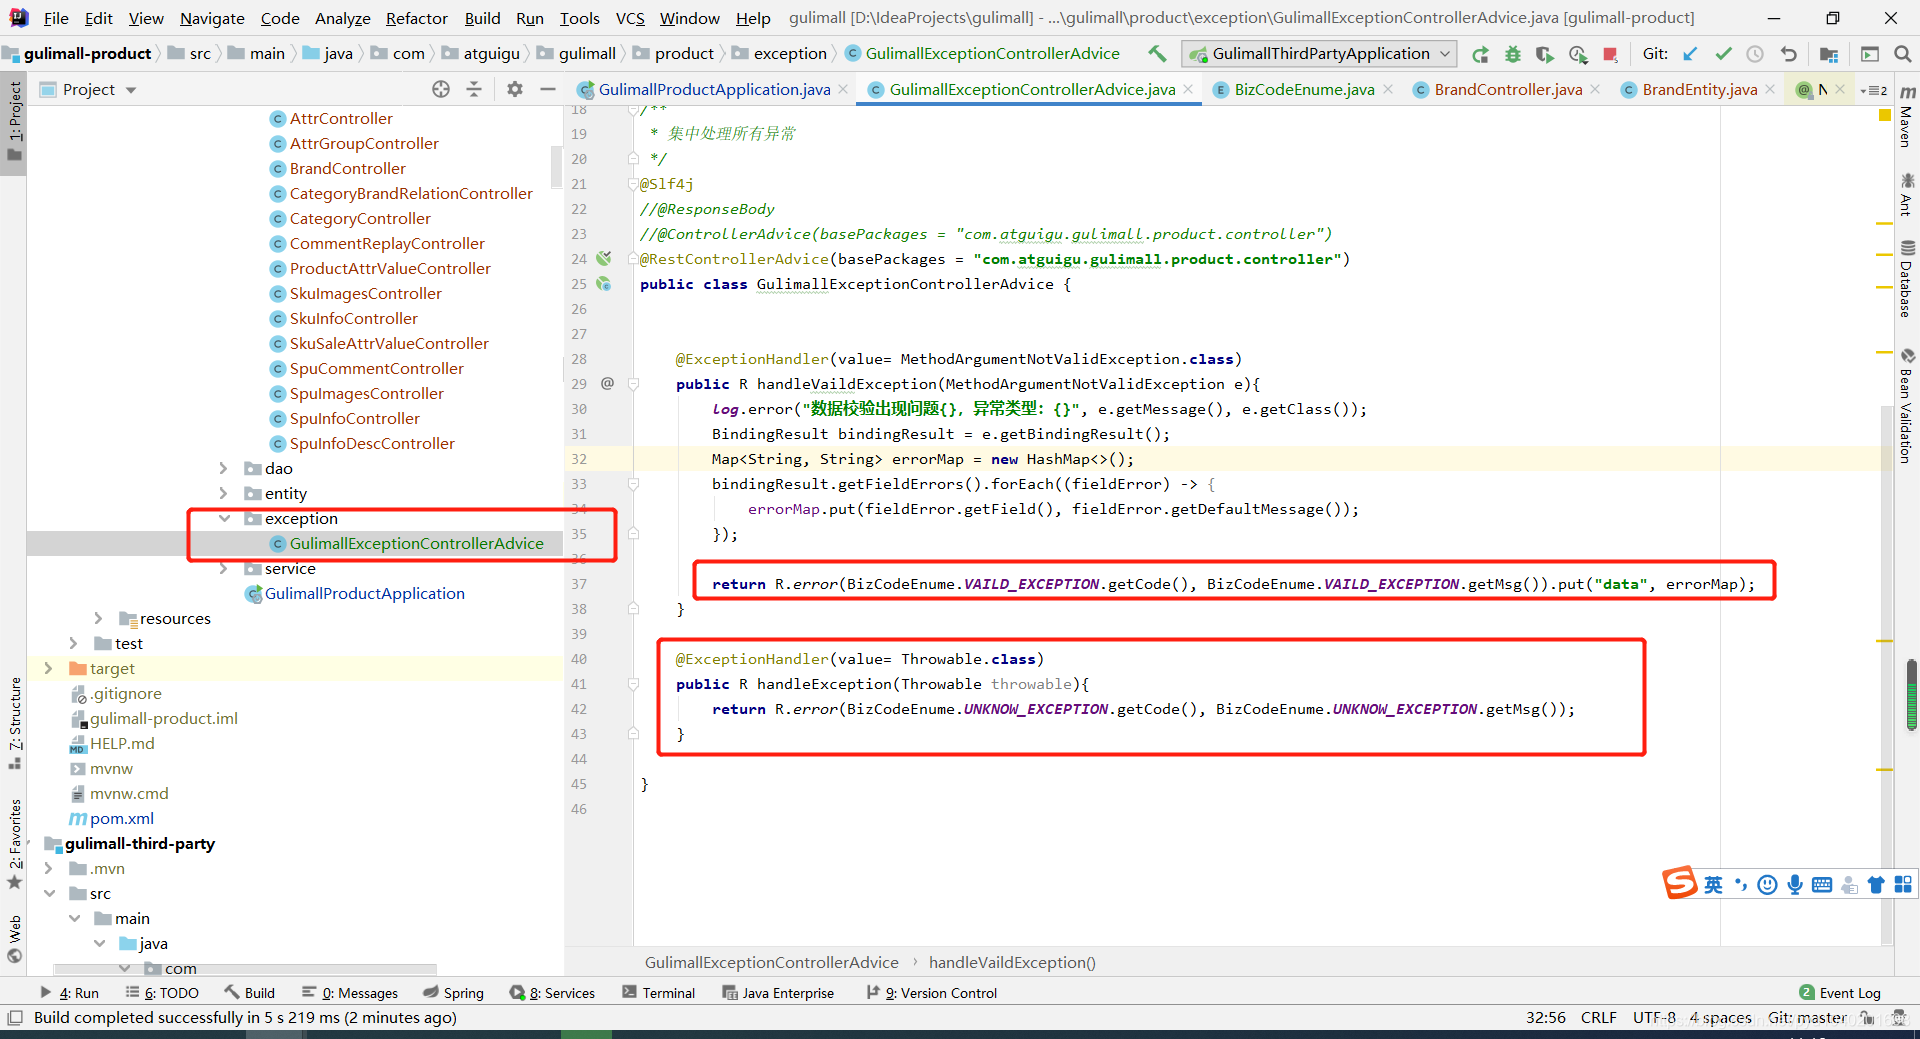Locate the current file with the crosshair icon
Image resolution: width=1920 pixels, height=1039 pixels.
(x=441, y=89)
